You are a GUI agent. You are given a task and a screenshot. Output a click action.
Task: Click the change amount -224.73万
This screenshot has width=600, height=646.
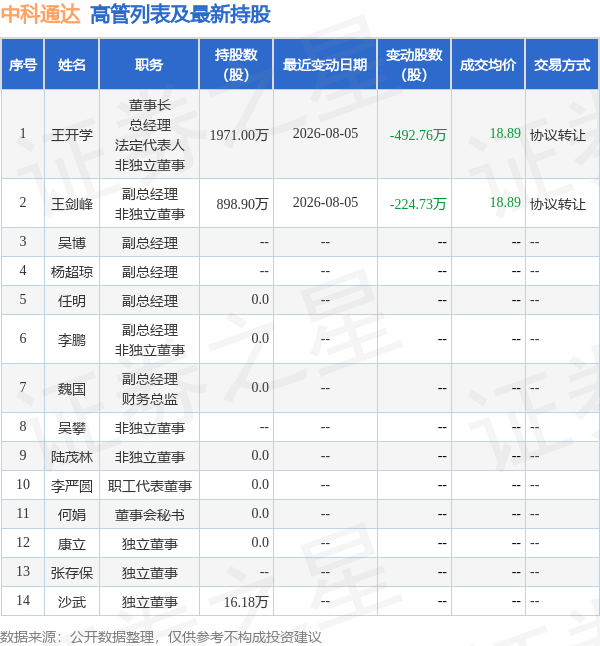pos(418,204)
